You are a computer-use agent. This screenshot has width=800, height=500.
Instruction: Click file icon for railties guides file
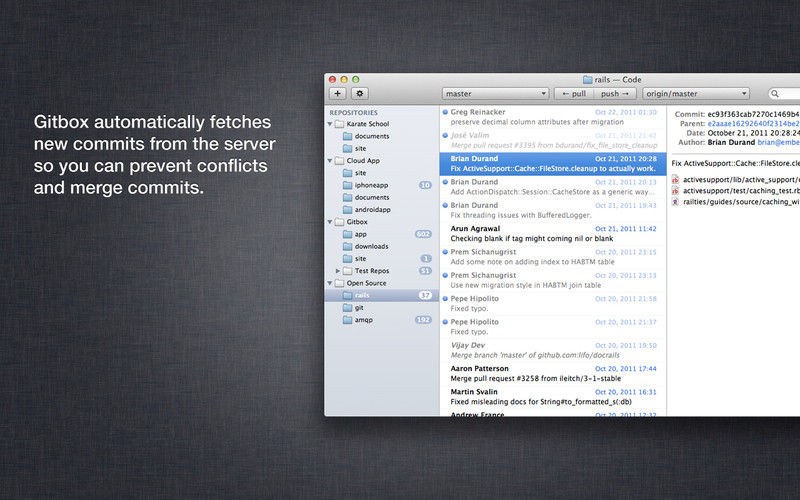(676, 202)
